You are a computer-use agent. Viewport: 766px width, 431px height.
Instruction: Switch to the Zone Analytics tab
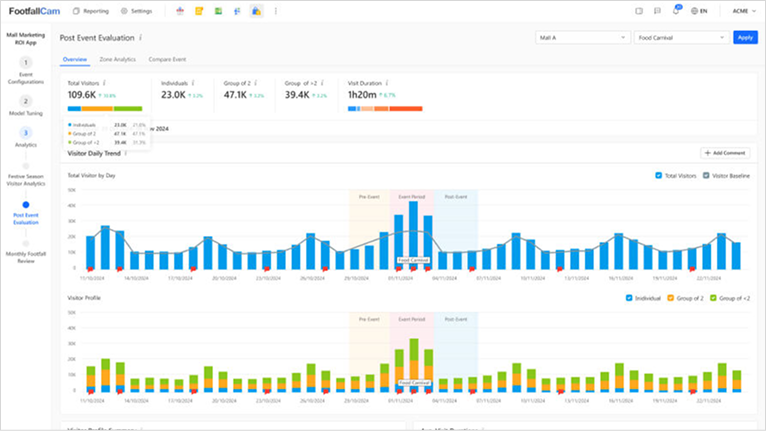(118, 59)
